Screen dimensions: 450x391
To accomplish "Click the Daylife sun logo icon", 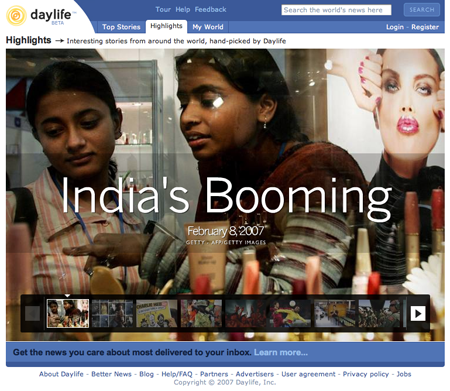I will click(x=16, y=16).
